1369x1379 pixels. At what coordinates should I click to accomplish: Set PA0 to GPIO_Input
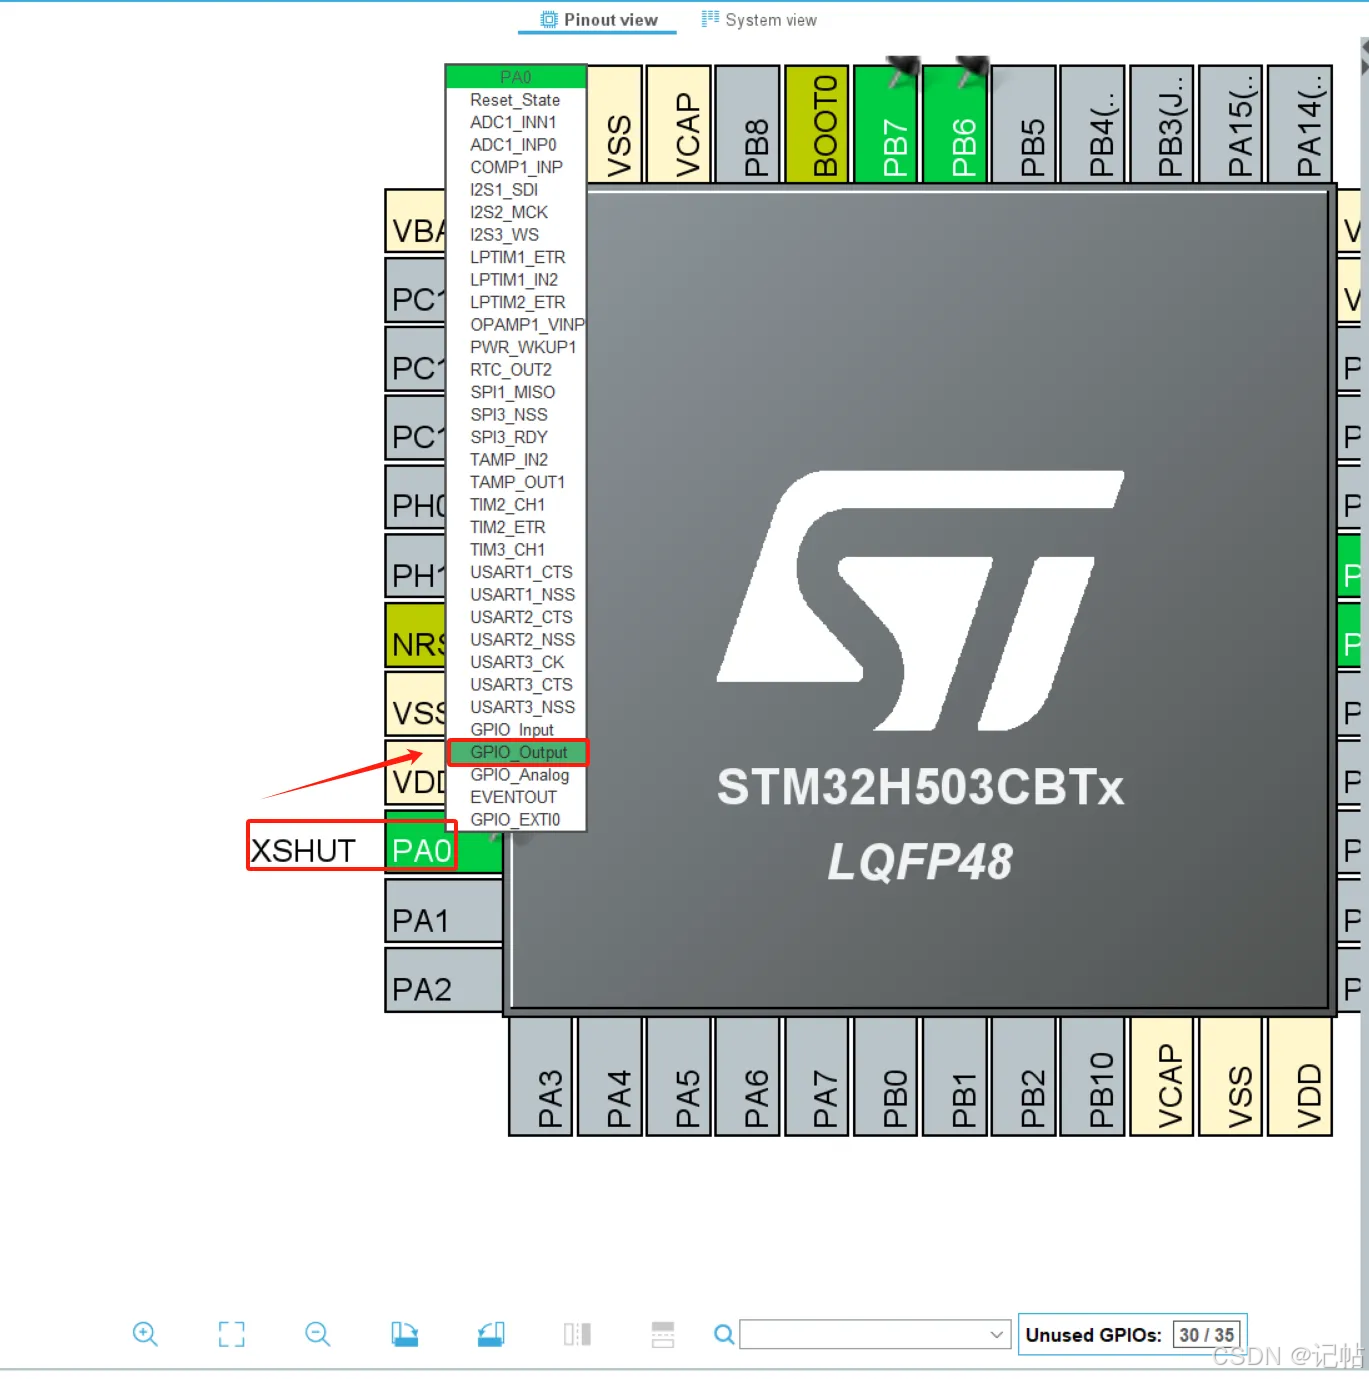(515, 730)
